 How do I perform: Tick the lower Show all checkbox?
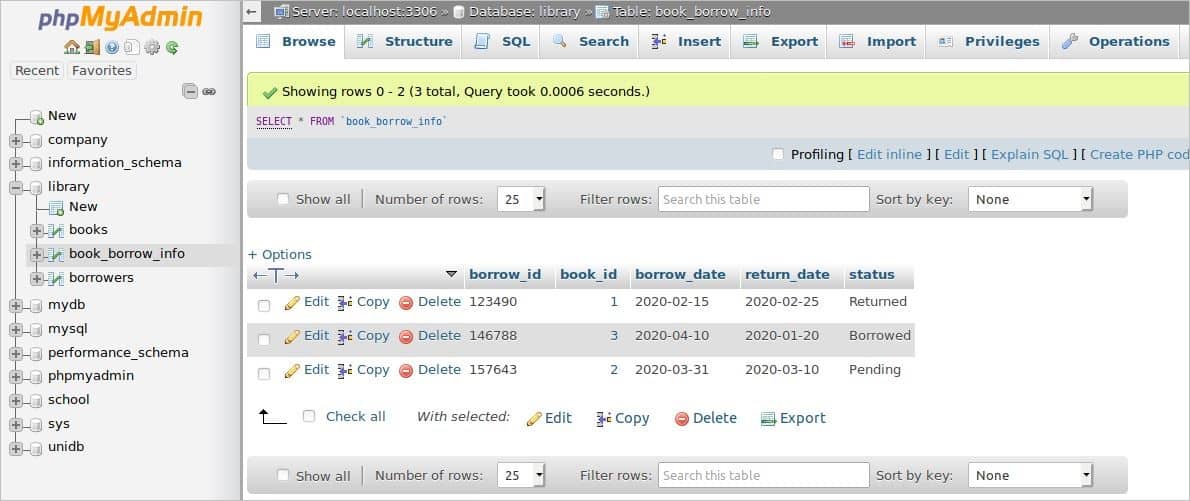coord(283,475)
